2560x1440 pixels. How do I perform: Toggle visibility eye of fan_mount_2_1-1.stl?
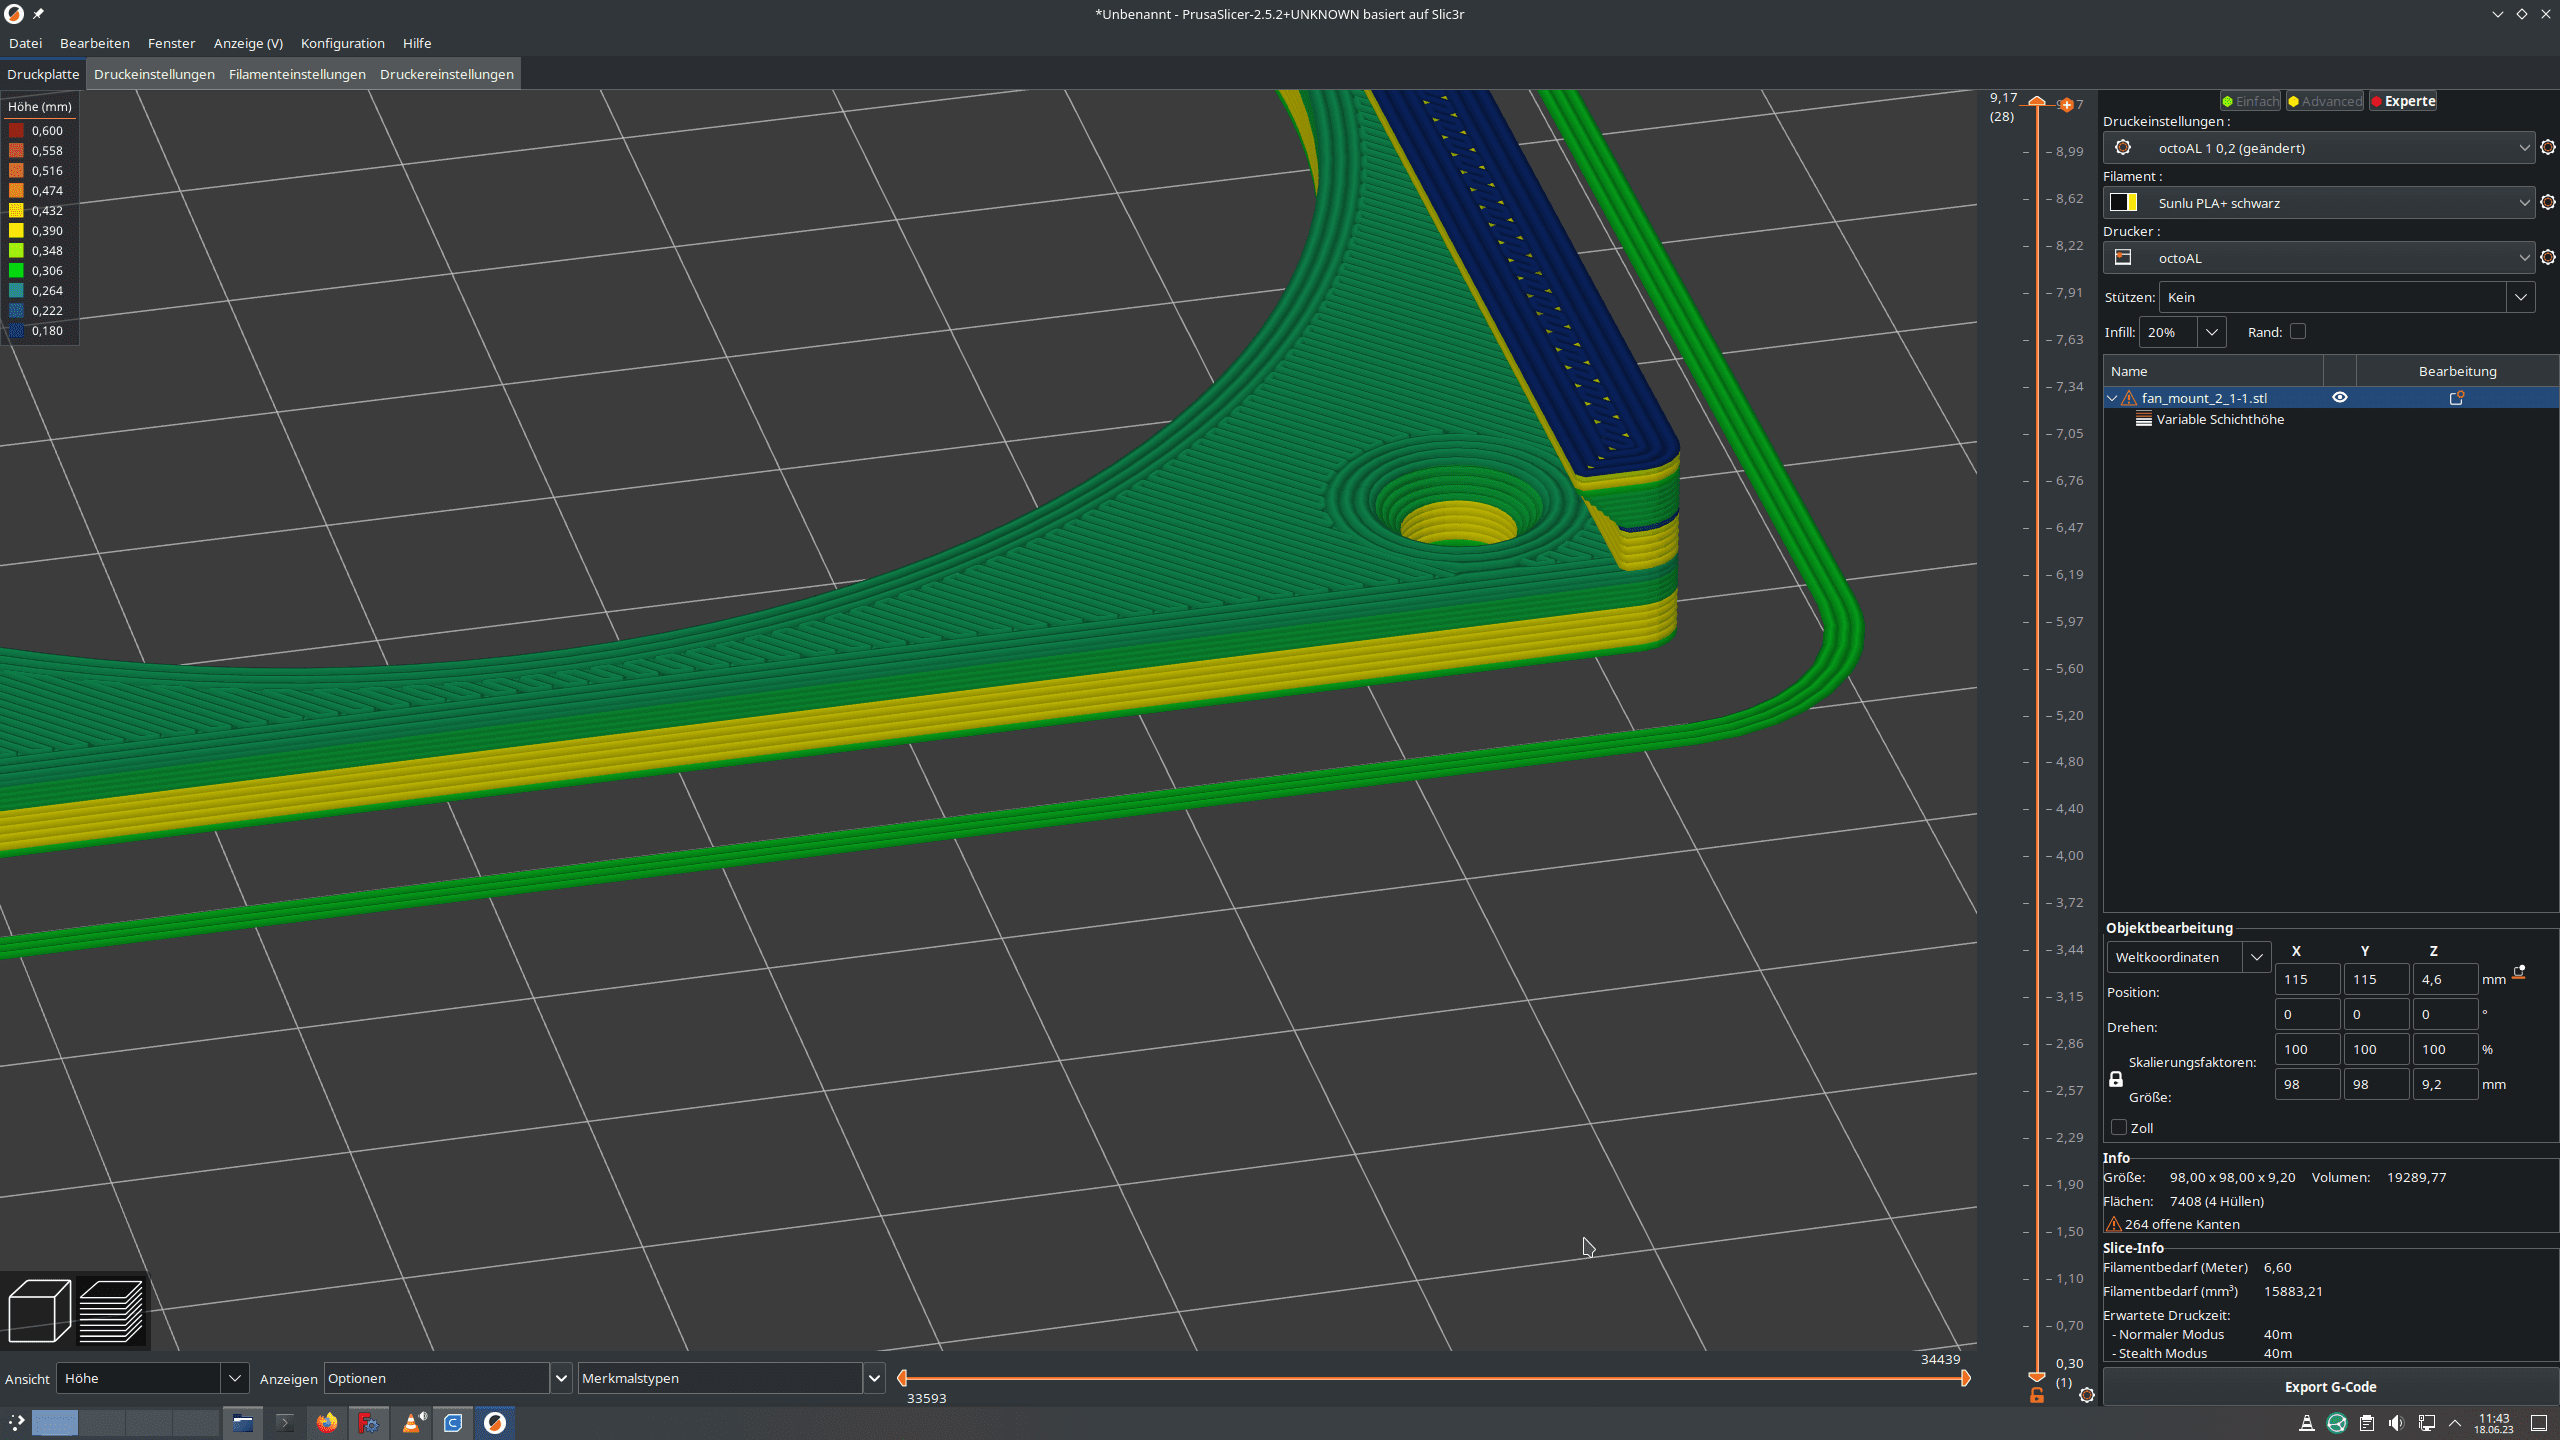tap(2340, 398)
